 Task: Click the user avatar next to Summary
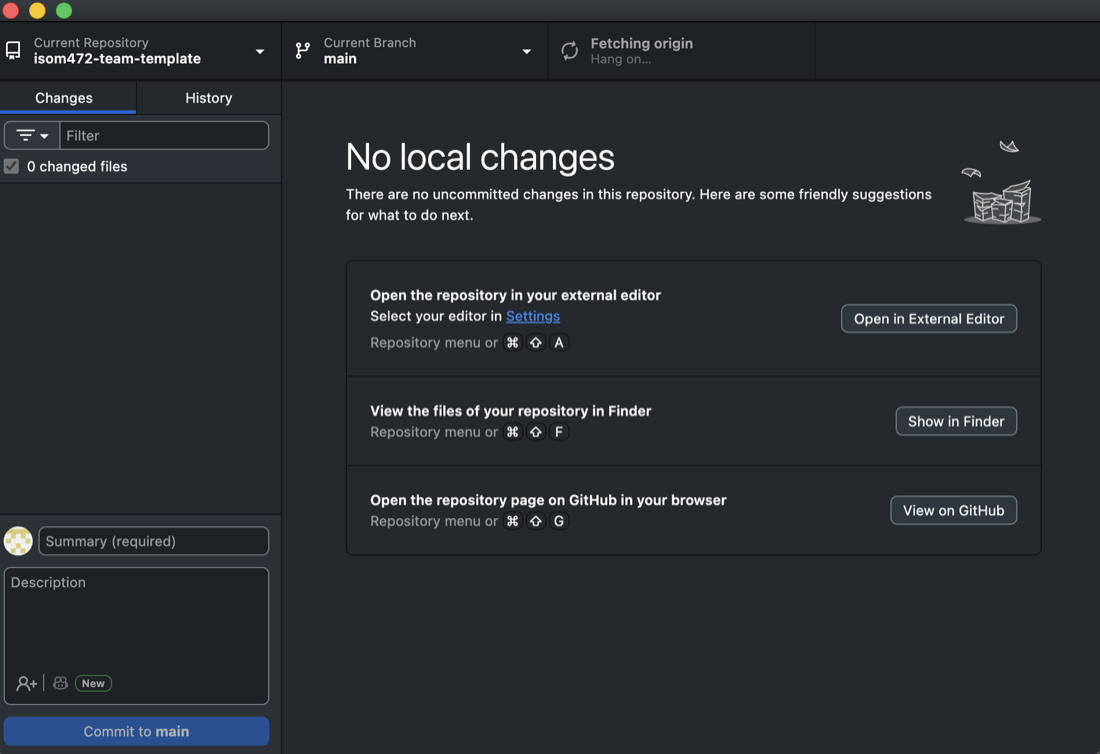18,541
